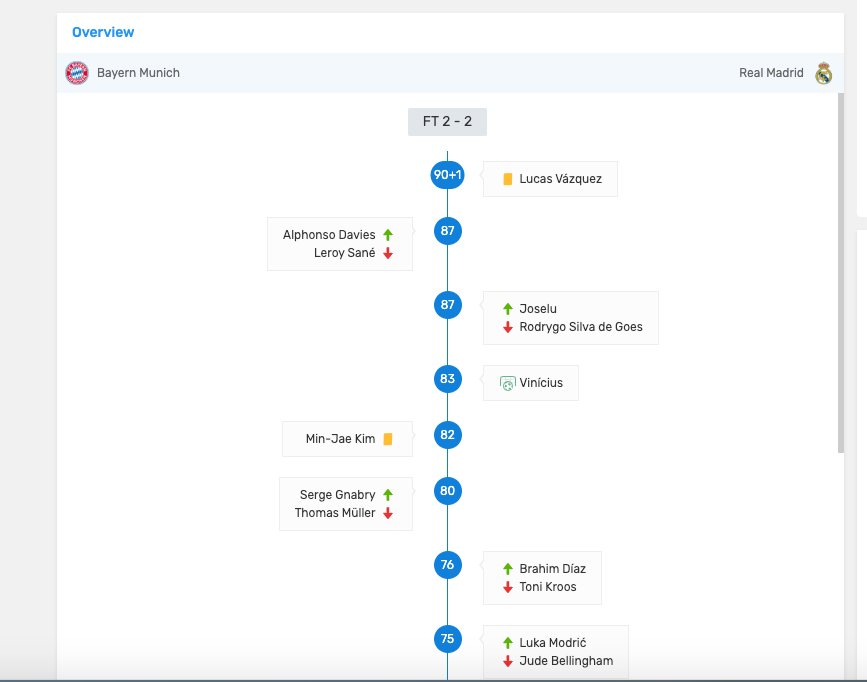Viewport: 867px width, 682px height.
Task: Click the FT 2 - 2 score badge
Action: click(447, 122)
